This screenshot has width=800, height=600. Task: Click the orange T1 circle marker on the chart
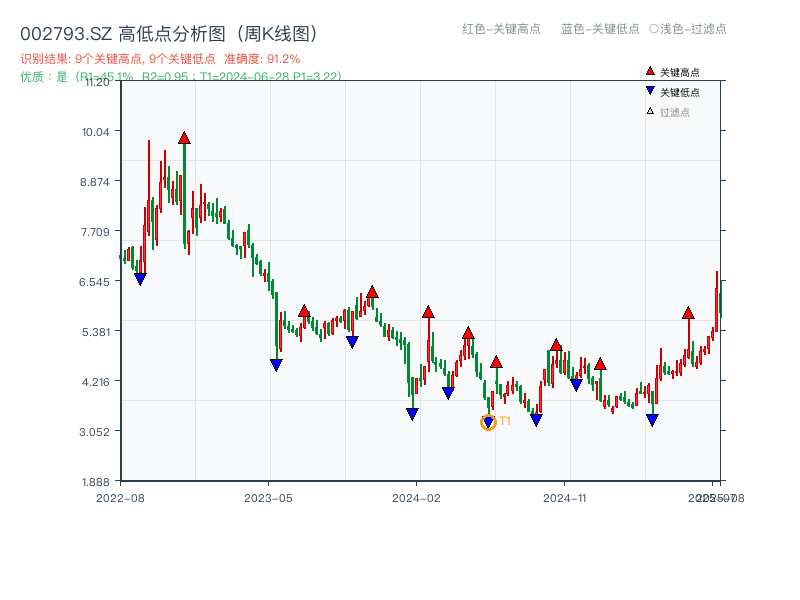pos(489,421)
